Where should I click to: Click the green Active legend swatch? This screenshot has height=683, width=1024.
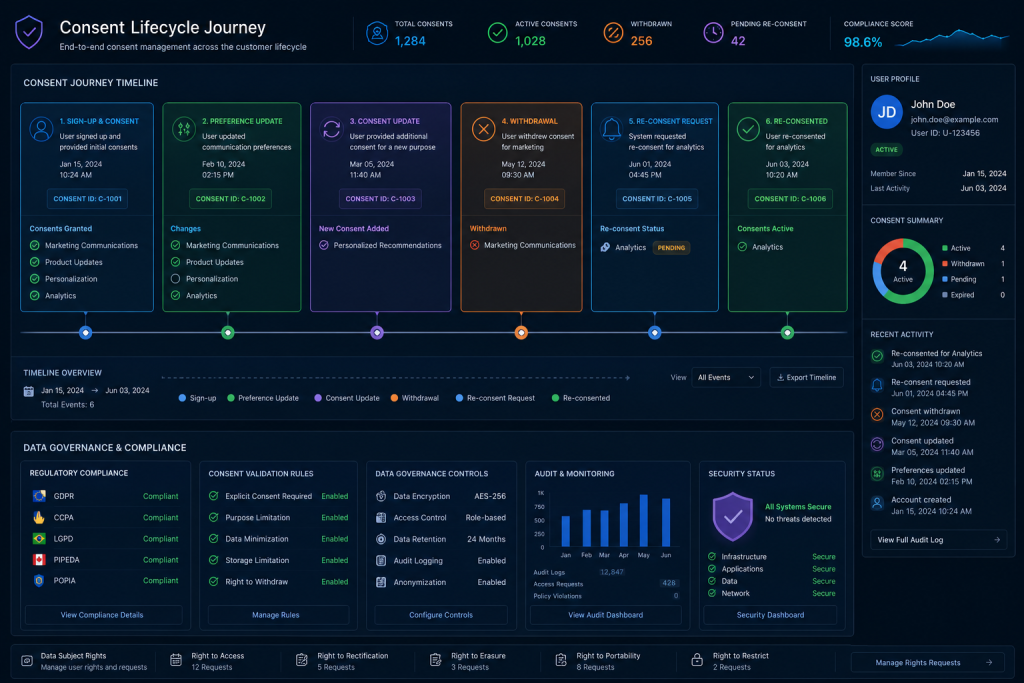pyautogui.click(x=944, y=248)
